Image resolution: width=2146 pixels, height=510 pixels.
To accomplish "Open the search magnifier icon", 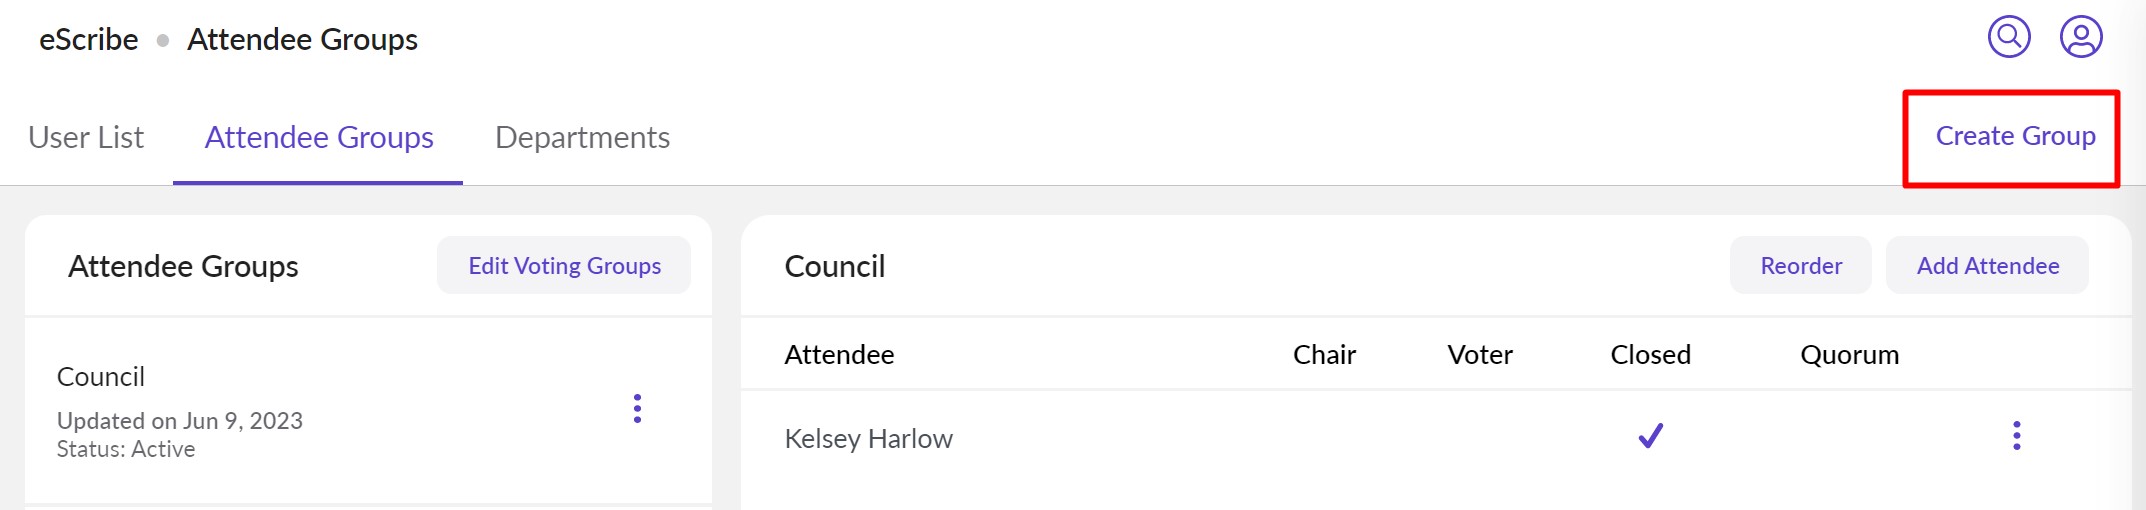I will pos(2008,38).
